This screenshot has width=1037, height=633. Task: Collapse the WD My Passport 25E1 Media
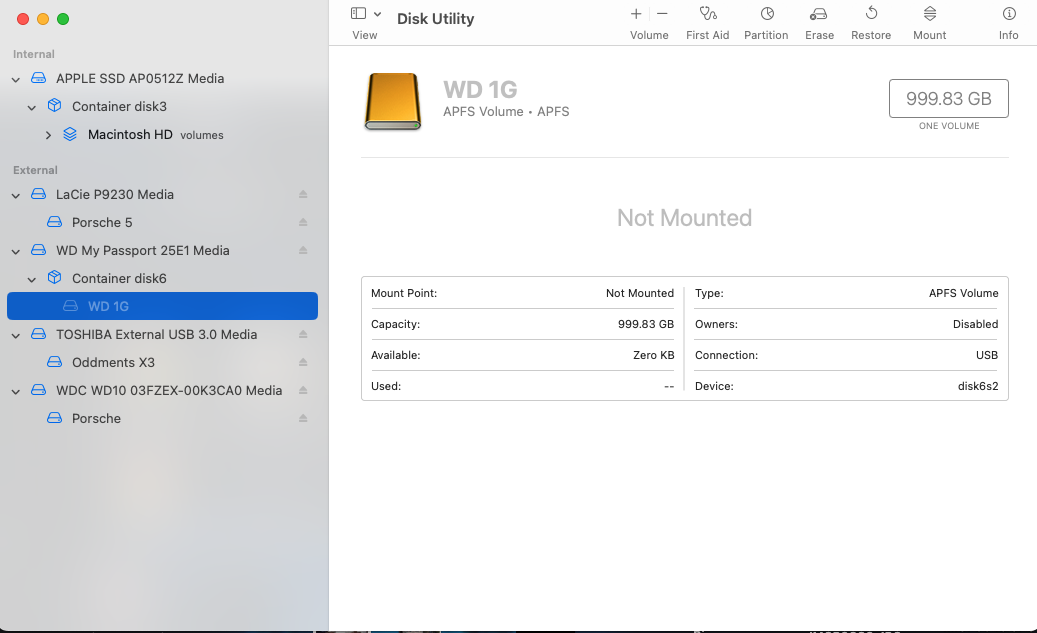click(16, 251)
